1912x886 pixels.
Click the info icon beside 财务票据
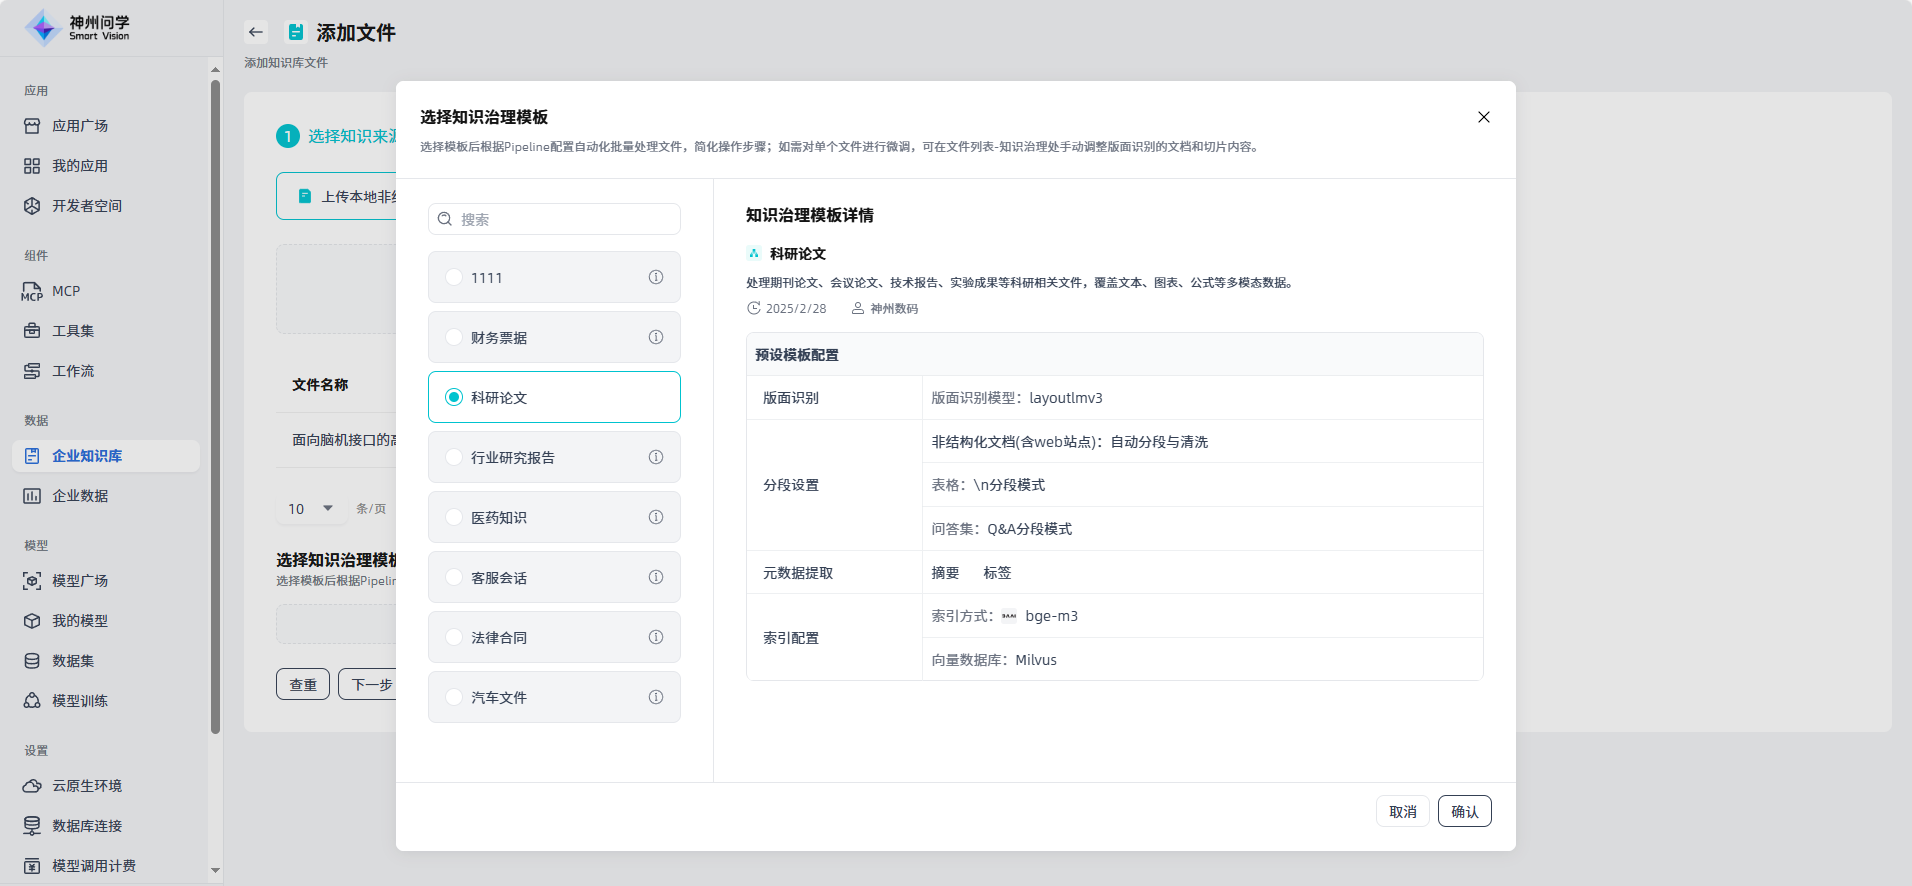(656, 337)
